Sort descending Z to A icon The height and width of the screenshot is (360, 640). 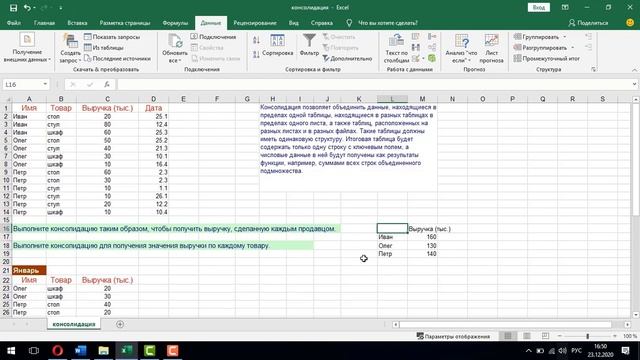click(x=256, y=54)
